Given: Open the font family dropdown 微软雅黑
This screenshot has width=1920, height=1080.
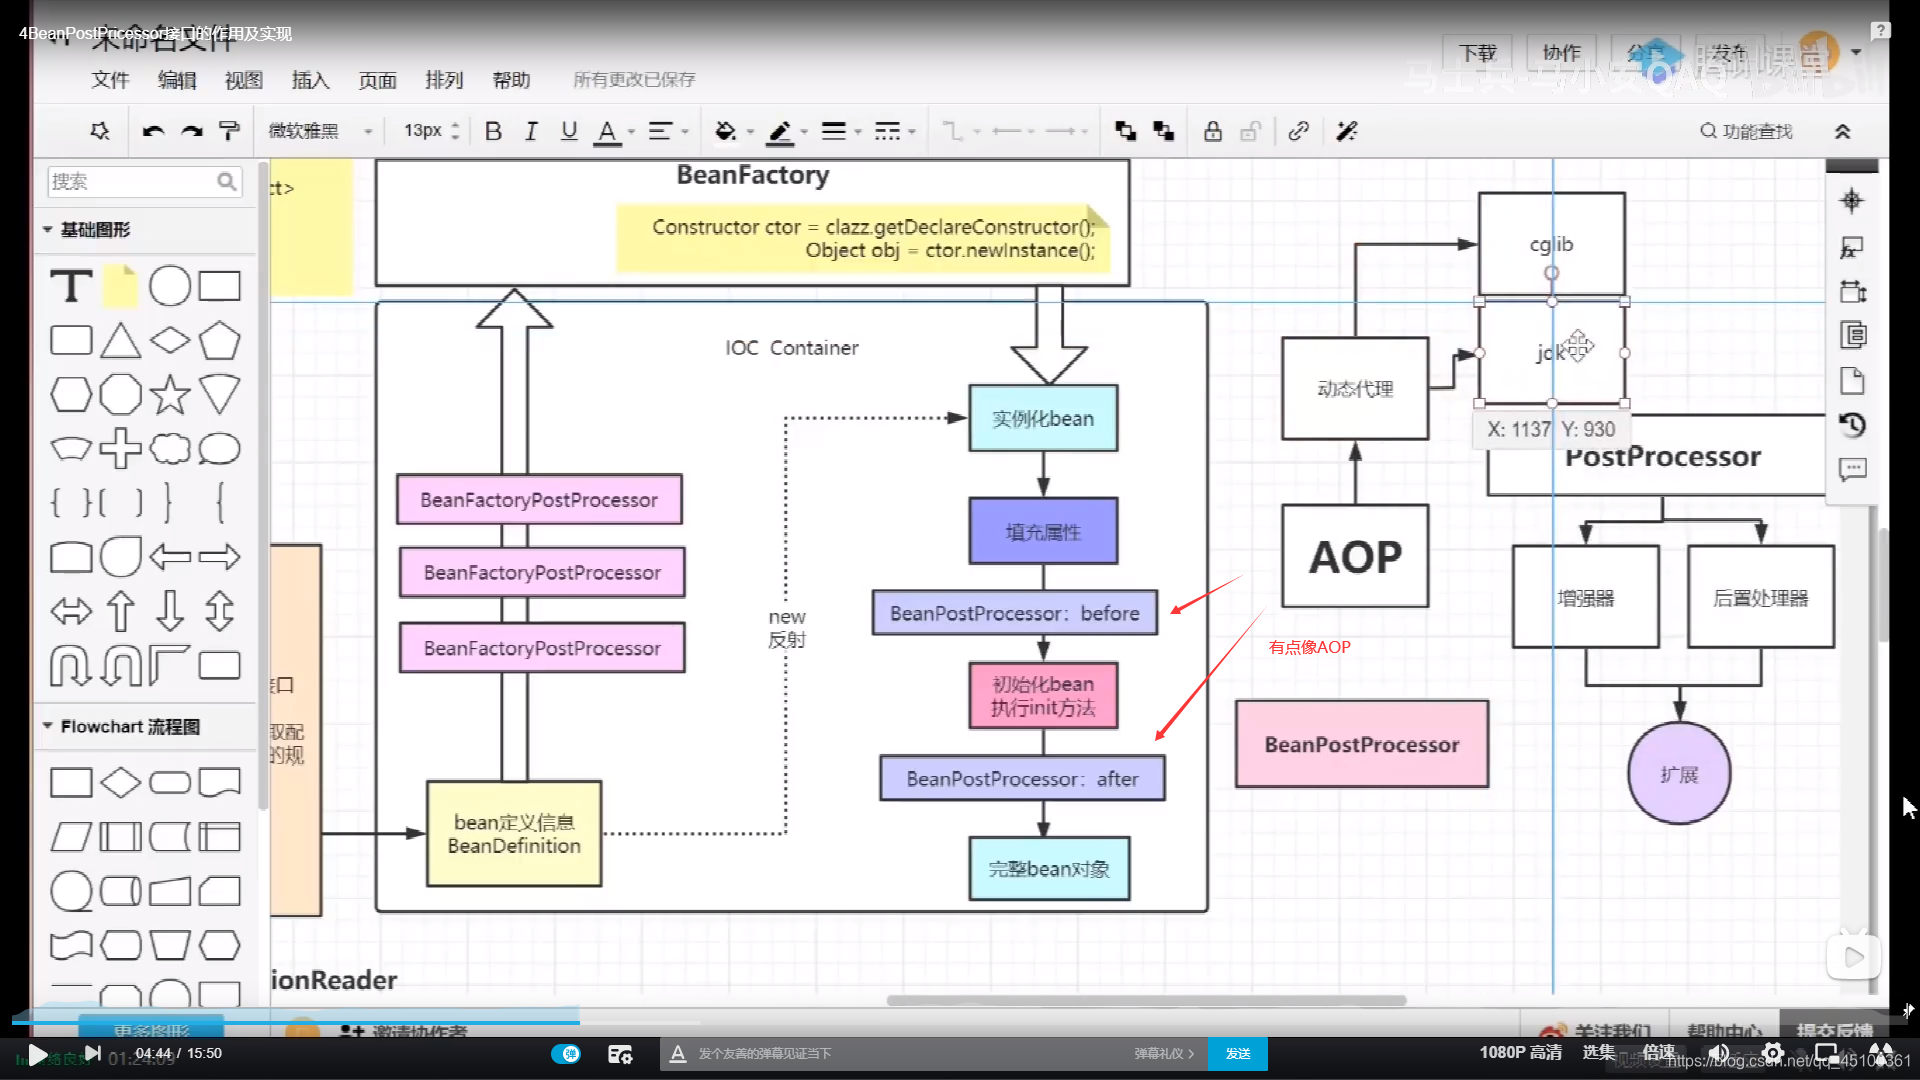Looking at the screenshot, I should tap(320, 131).
